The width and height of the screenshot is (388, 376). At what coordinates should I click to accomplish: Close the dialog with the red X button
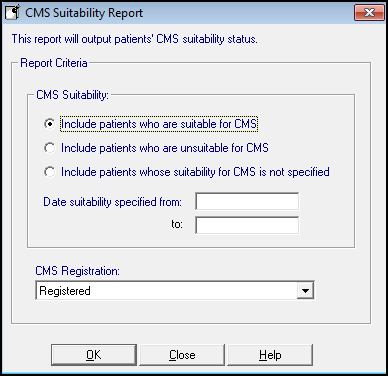pyautogui.click(x=369, y=13)
